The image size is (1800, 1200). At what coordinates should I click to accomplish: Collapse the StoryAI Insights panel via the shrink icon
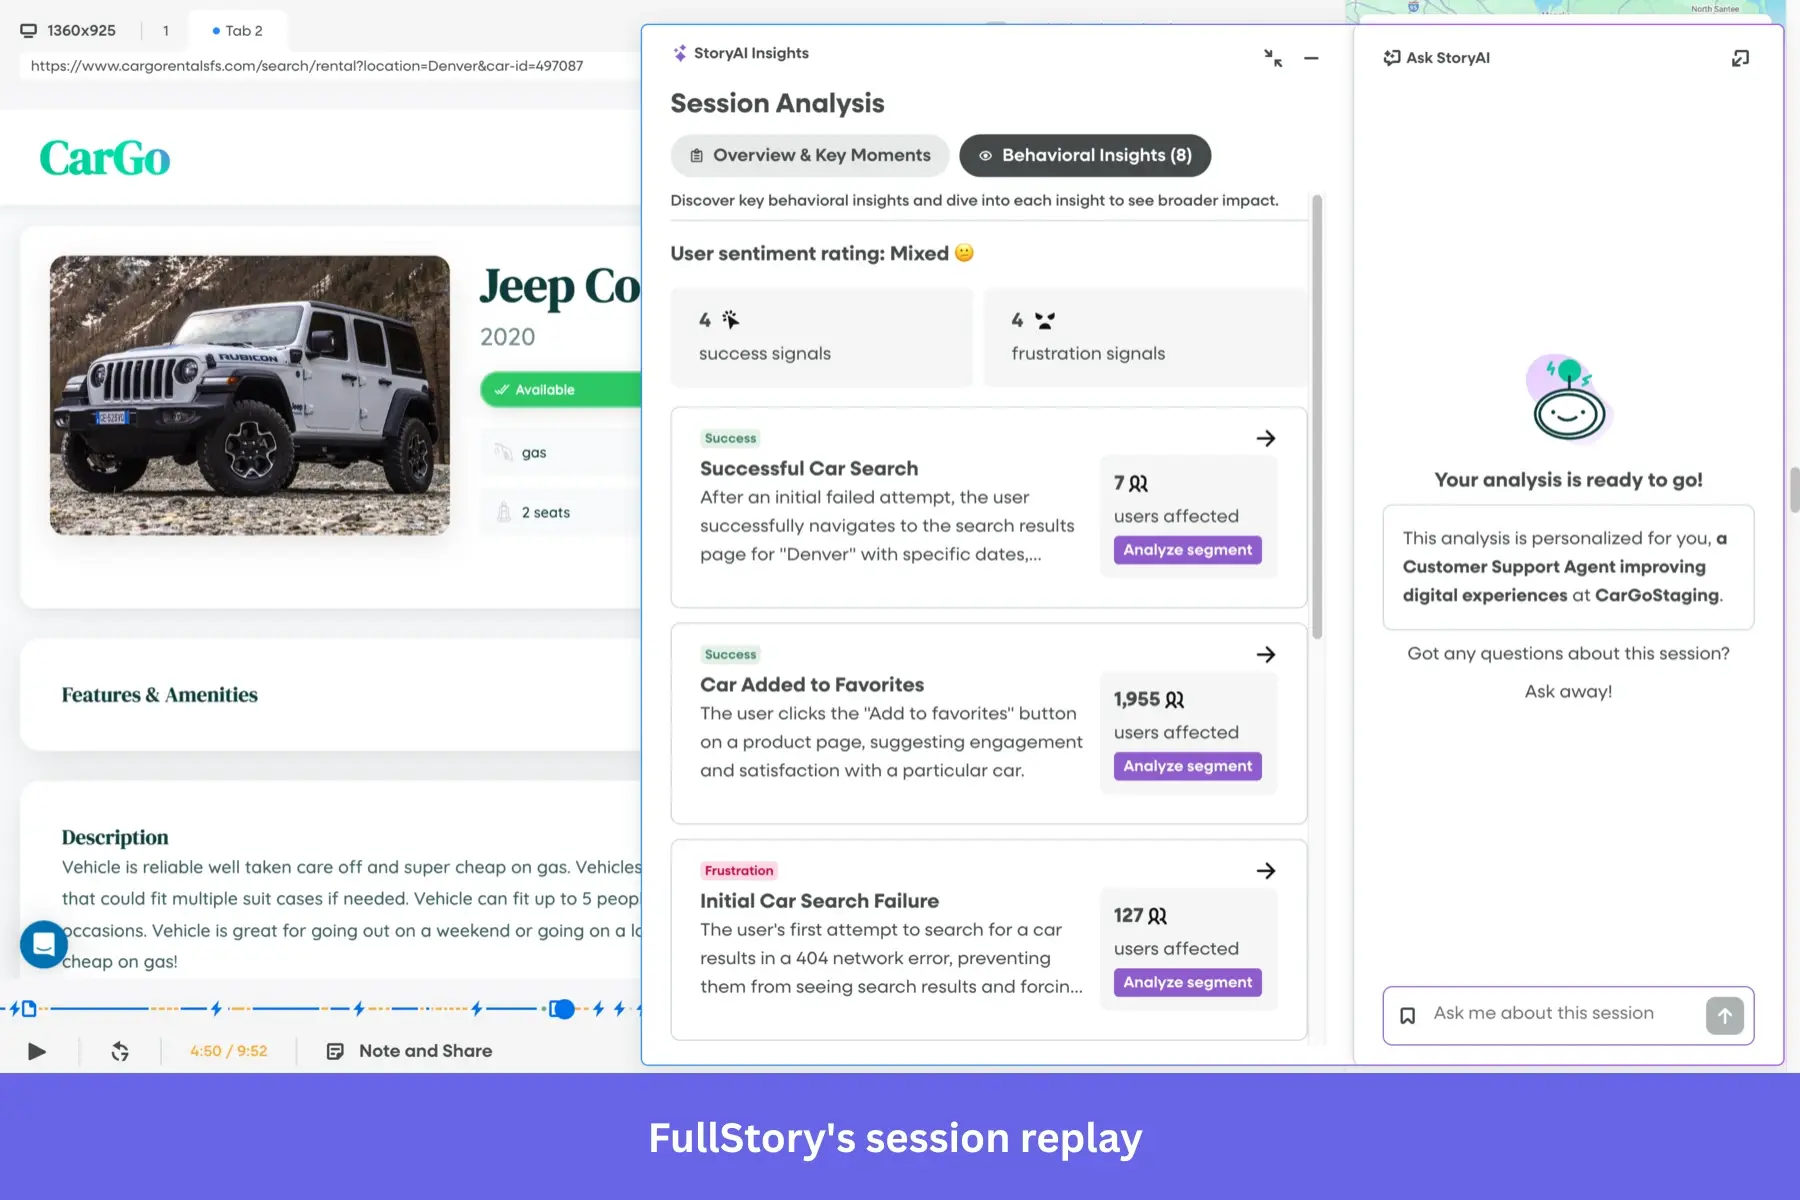(x=1272, y=59)
